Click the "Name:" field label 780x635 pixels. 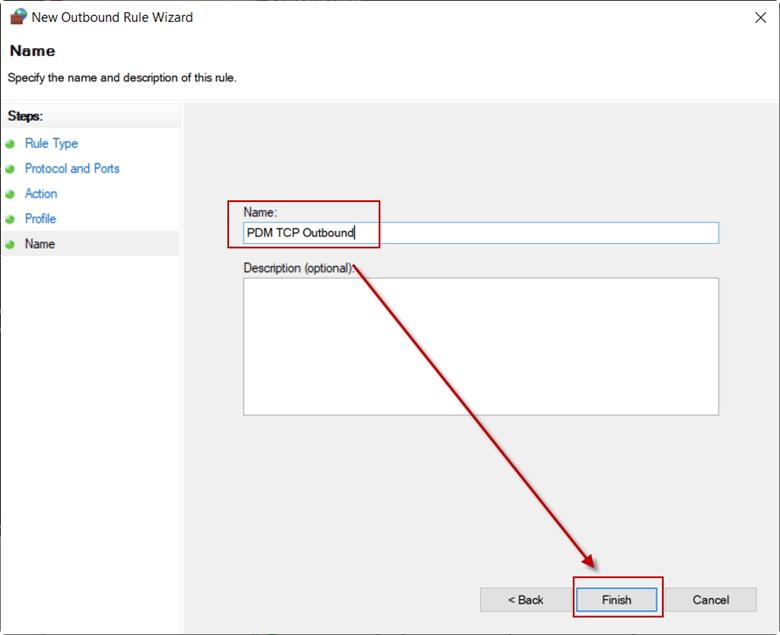coord(260,212)
